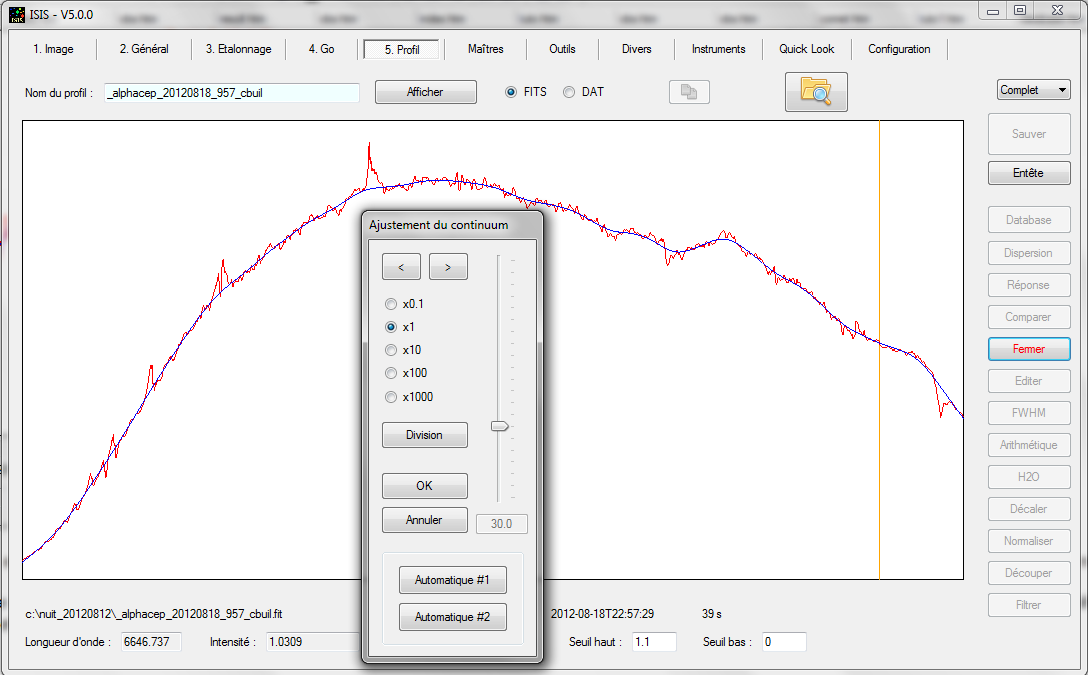Click the 'Ajustement du continuum' dialog title
The width and height of the screenshot is (1088, 675).
(x=439, y=225)
